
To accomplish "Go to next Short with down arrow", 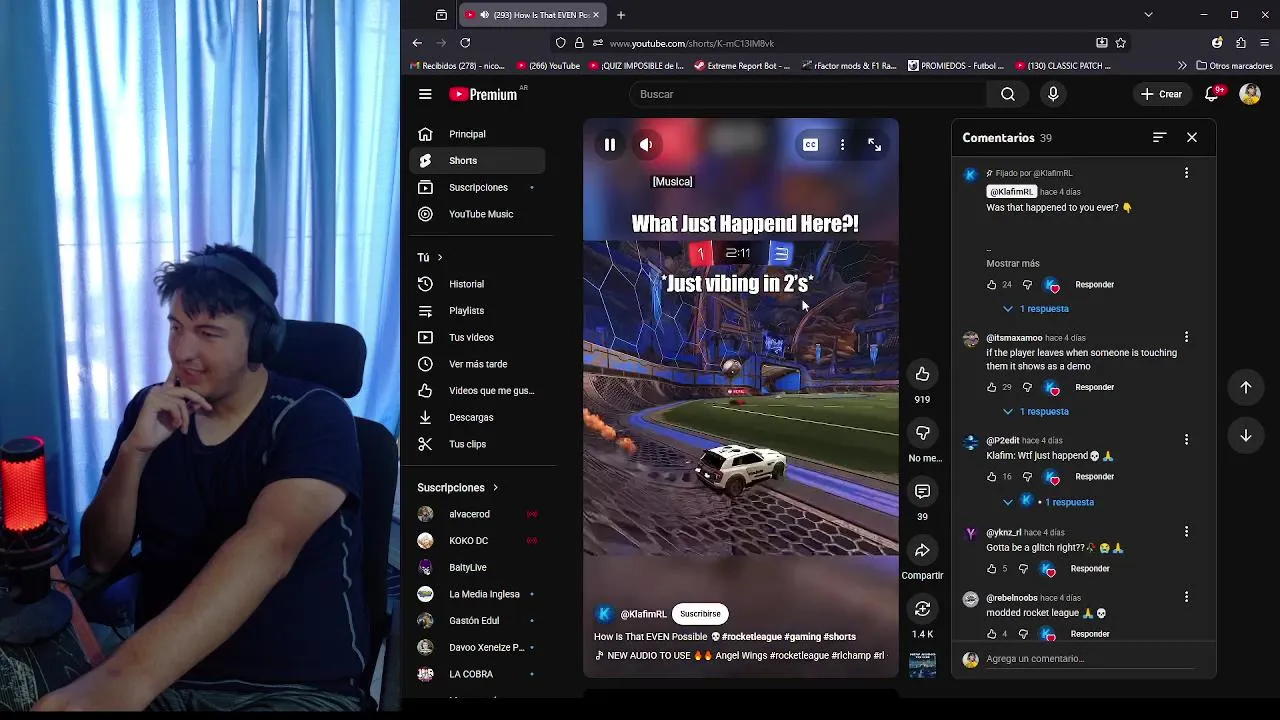I will pos(1246,435).
